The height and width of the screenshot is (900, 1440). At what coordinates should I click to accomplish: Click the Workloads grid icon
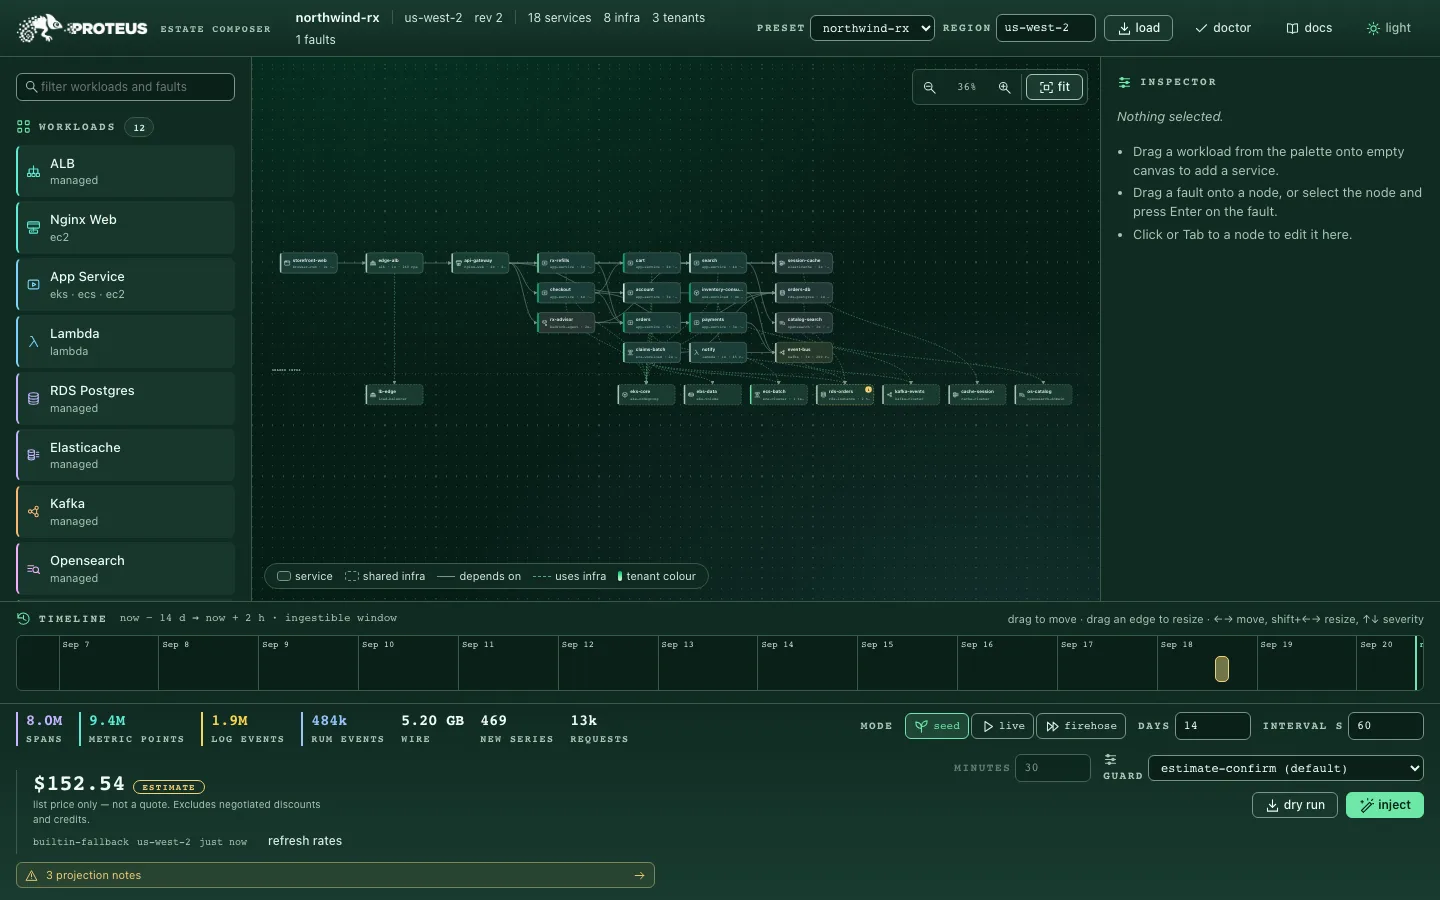tap(24, 127)
